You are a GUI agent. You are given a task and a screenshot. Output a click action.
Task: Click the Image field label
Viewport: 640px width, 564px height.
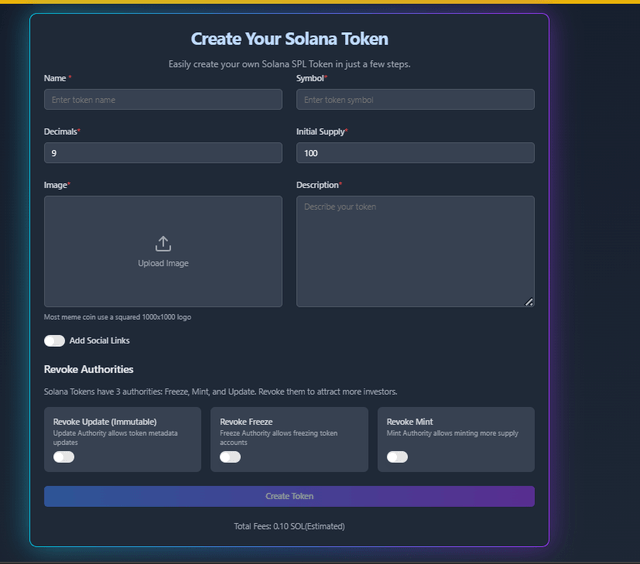(x=56, y=185)
